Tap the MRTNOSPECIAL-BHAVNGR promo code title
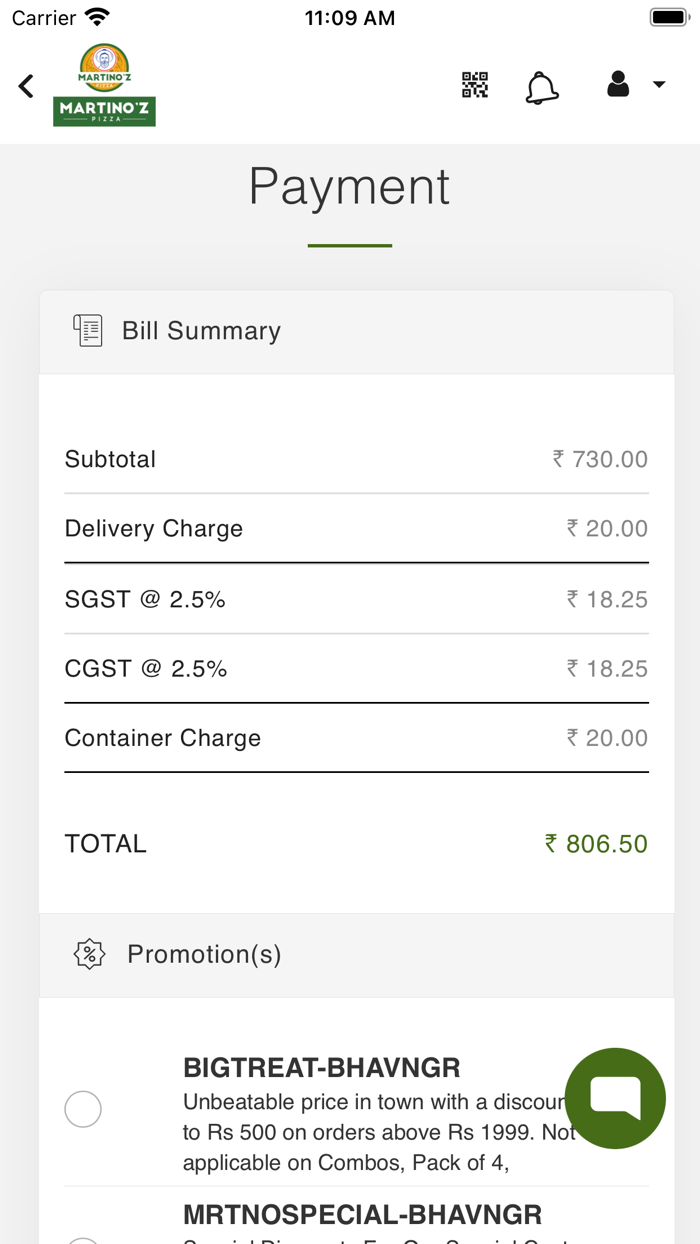Screen dimensions: 700x1244 (362, 1215)
